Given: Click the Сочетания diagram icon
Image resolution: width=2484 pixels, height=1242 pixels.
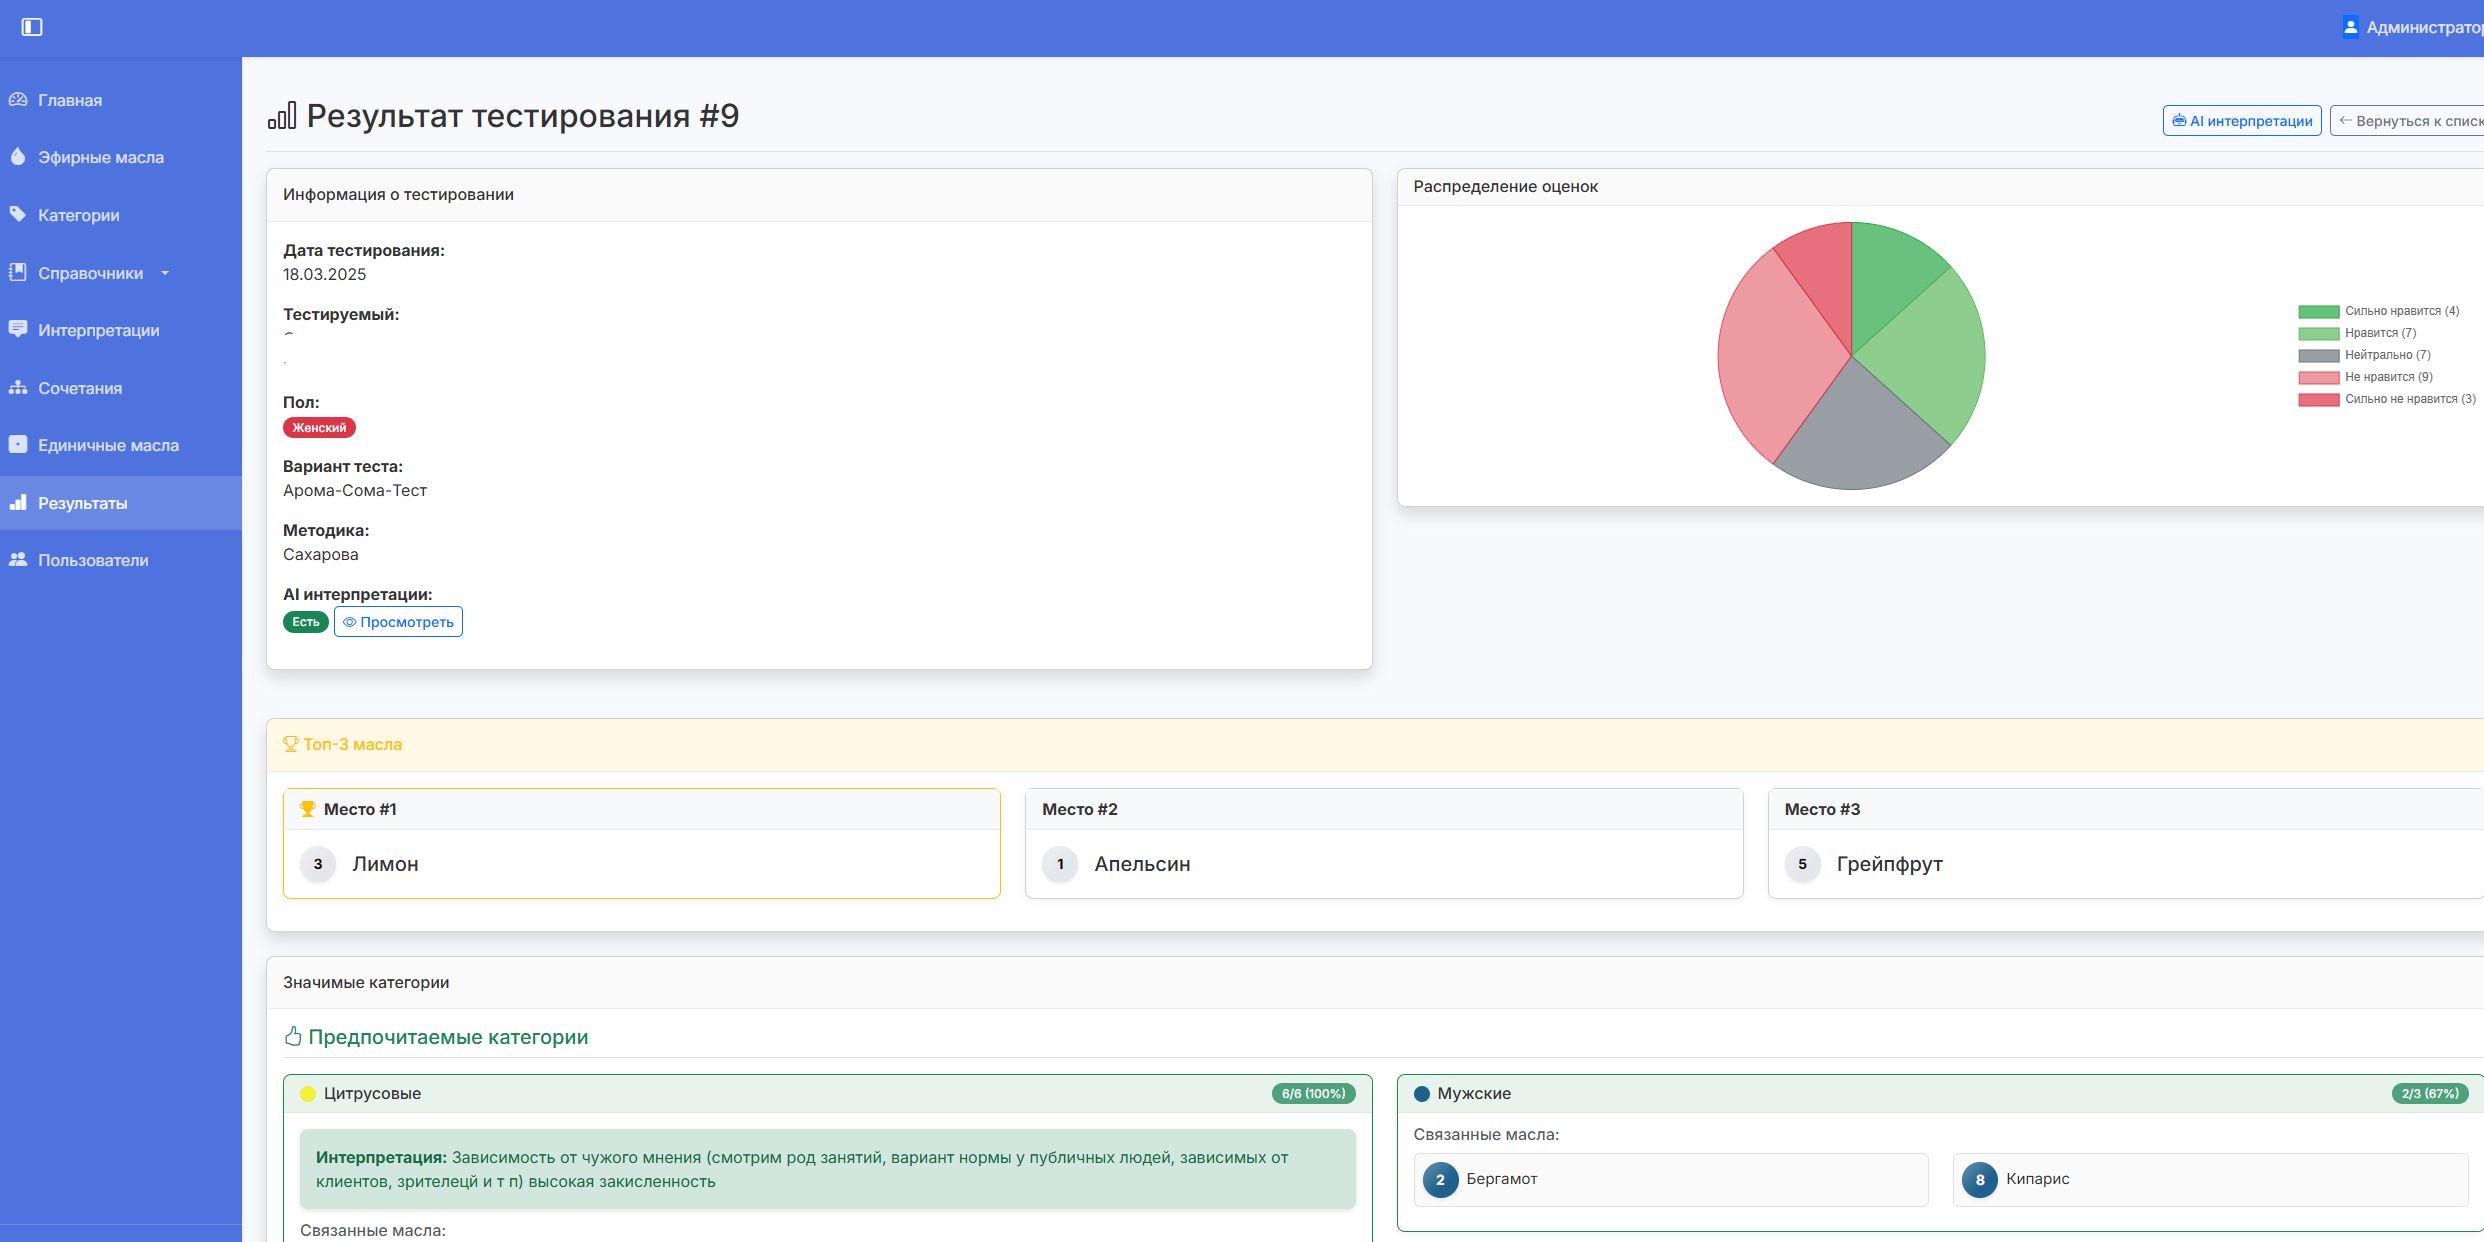Looking at the screenshot, I should [x=18, y=387].
